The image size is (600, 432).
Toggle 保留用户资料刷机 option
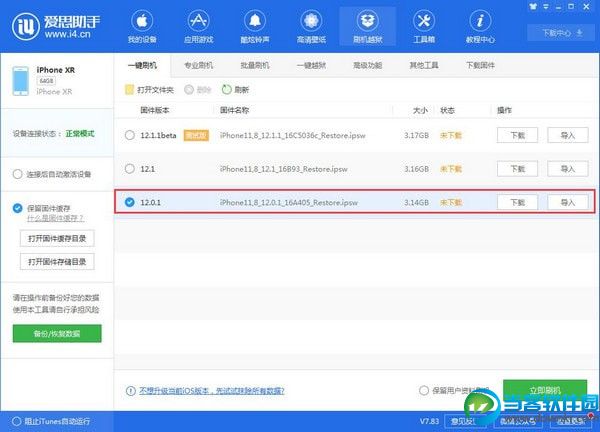point(424,391)
